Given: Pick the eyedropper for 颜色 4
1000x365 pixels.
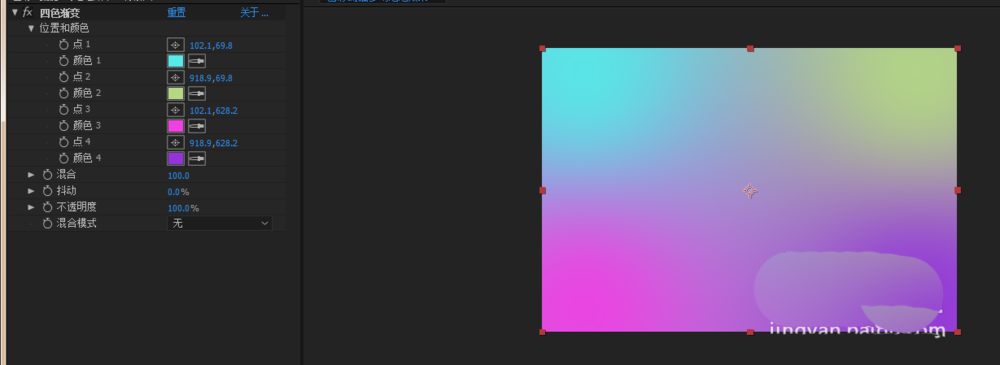Looking at the screenshot, I should pyautogui.click(x=197, y=158).
